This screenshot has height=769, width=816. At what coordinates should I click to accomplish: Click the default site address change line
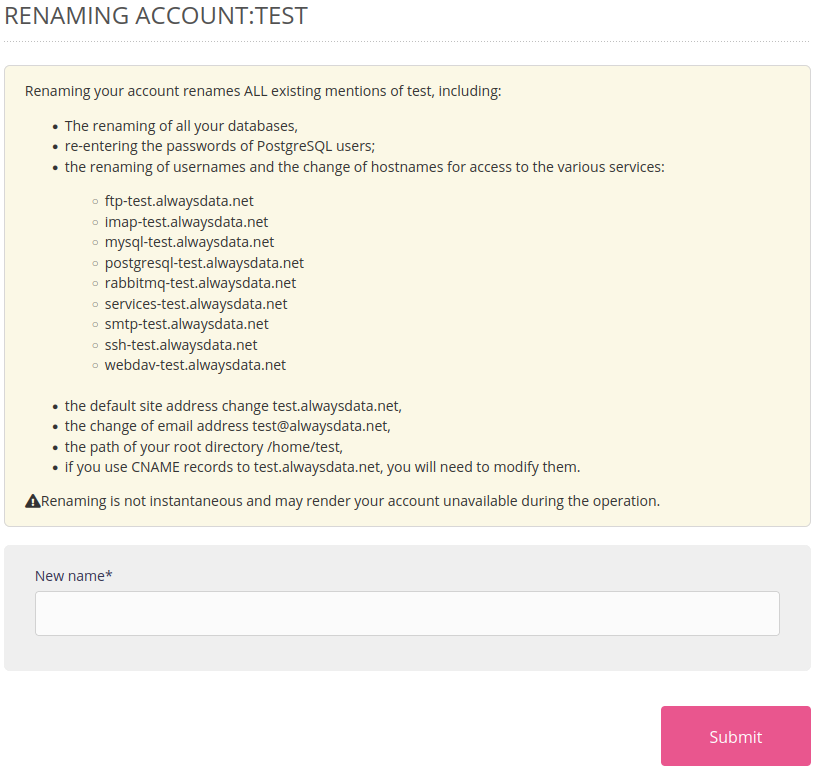click(x=233, y=406)
